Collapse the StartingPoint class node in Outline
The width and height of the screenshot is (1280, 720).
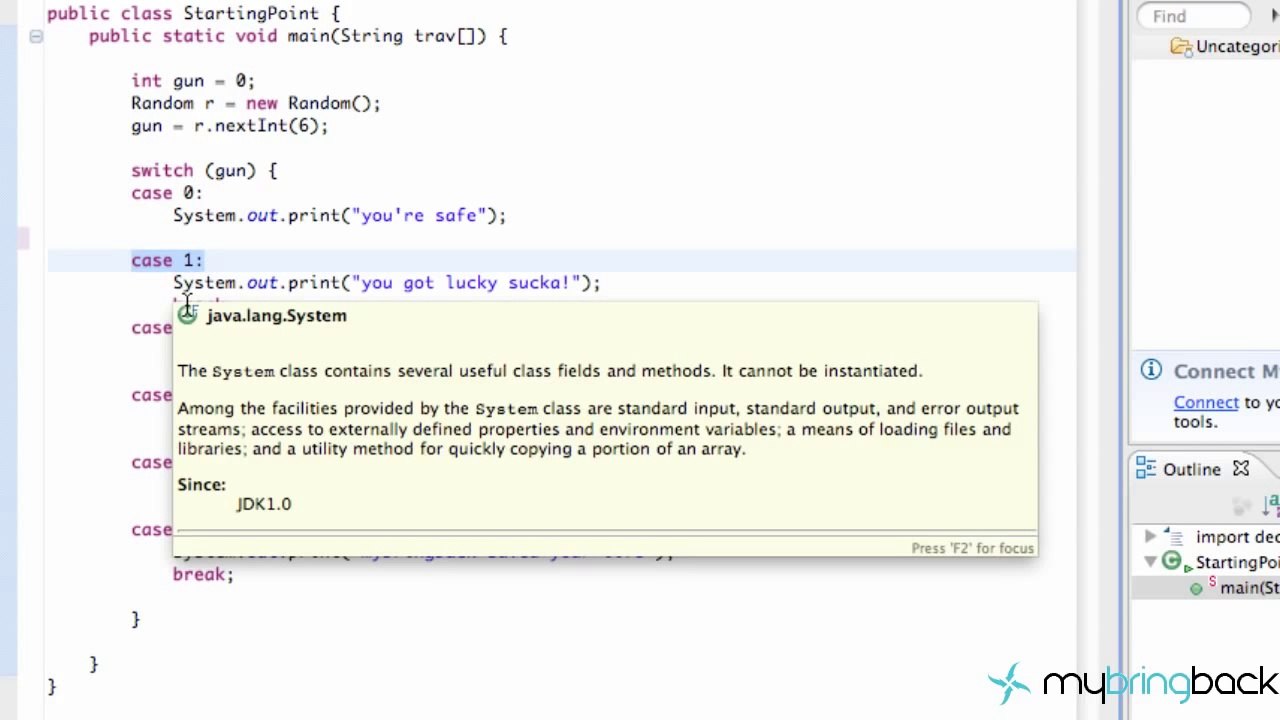point(1150,562)
